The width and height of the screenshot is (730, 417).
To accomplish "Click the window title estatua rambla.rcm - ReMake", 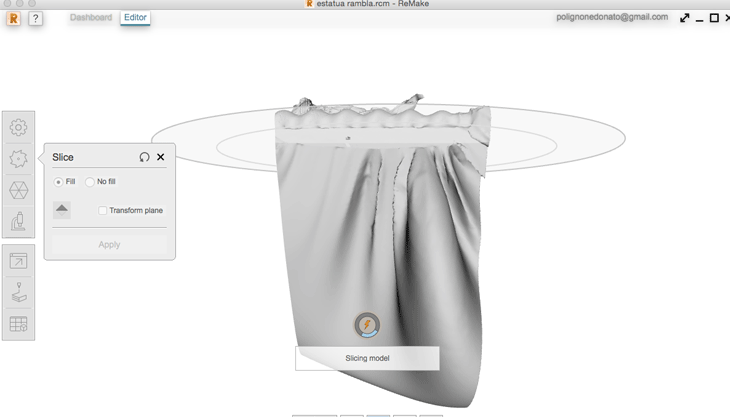I will pos(373,4).
